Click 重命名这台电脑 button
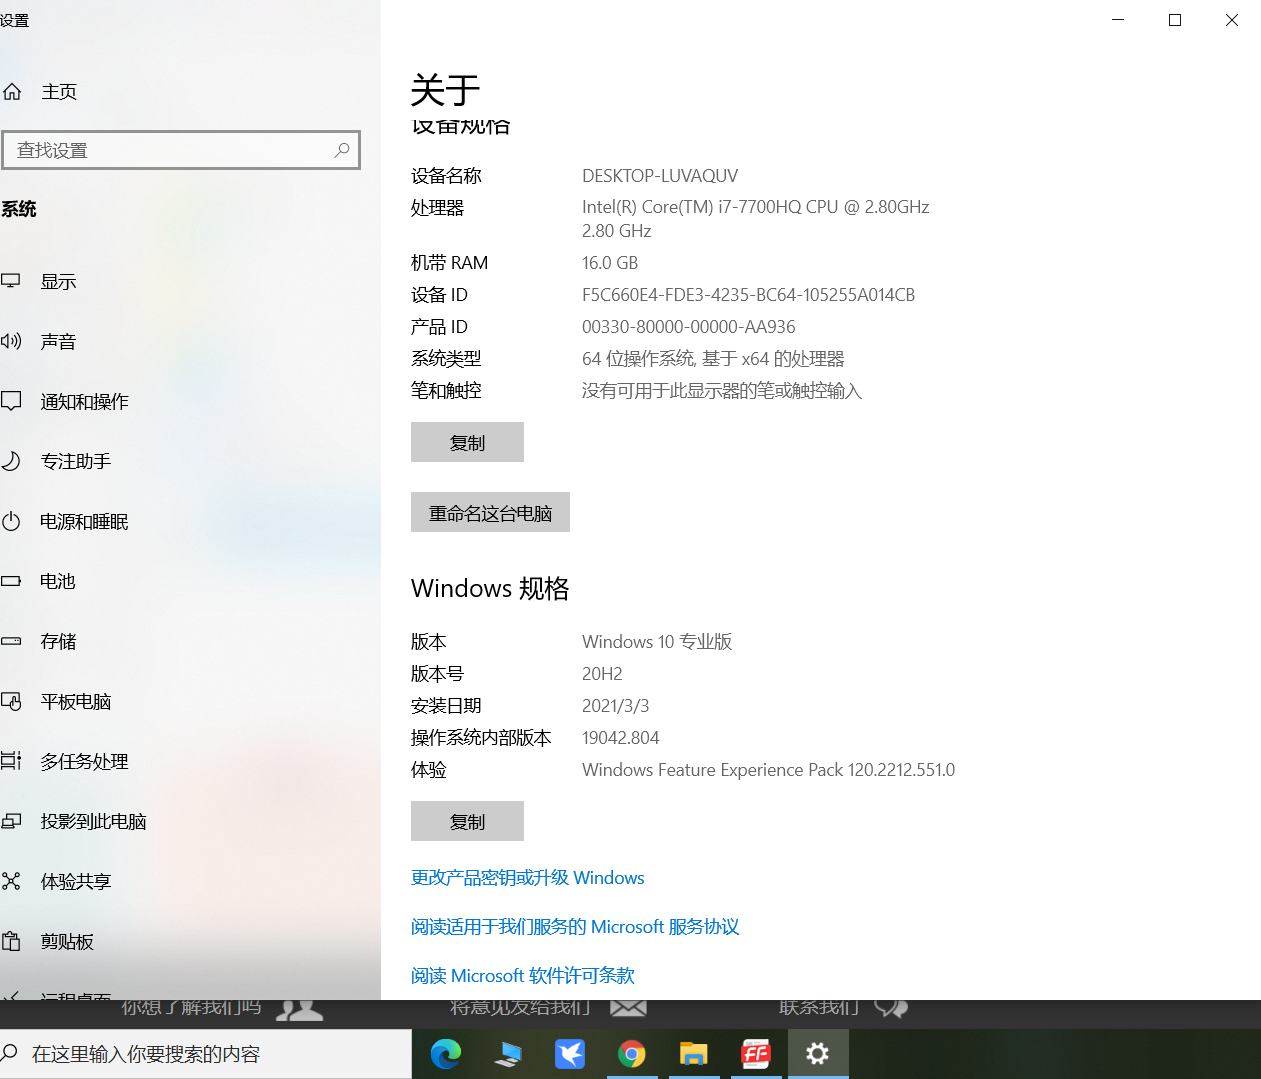The height and width of the screenshot is (1079, 1261). [490, 512]
